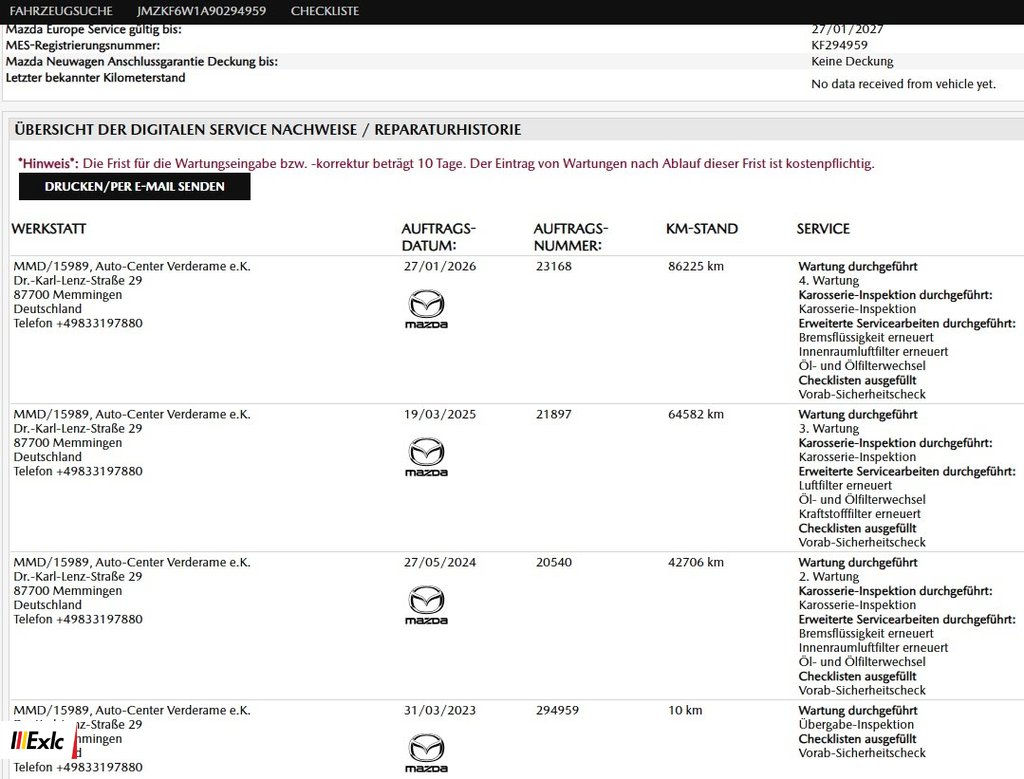Click the ÜBERSICHT DER DIGITALEN SERVICE NACHWEISE heading
The height and width of the screenshot is (779, 1024).
268,129
